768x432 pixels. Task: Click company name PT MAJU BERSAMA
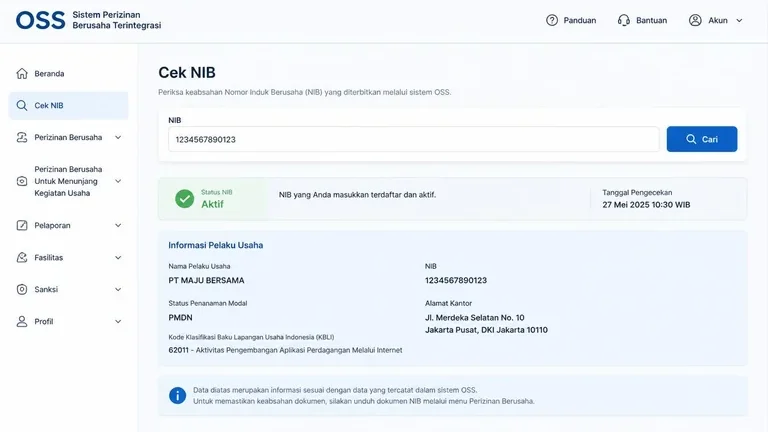tap(206, 280)
